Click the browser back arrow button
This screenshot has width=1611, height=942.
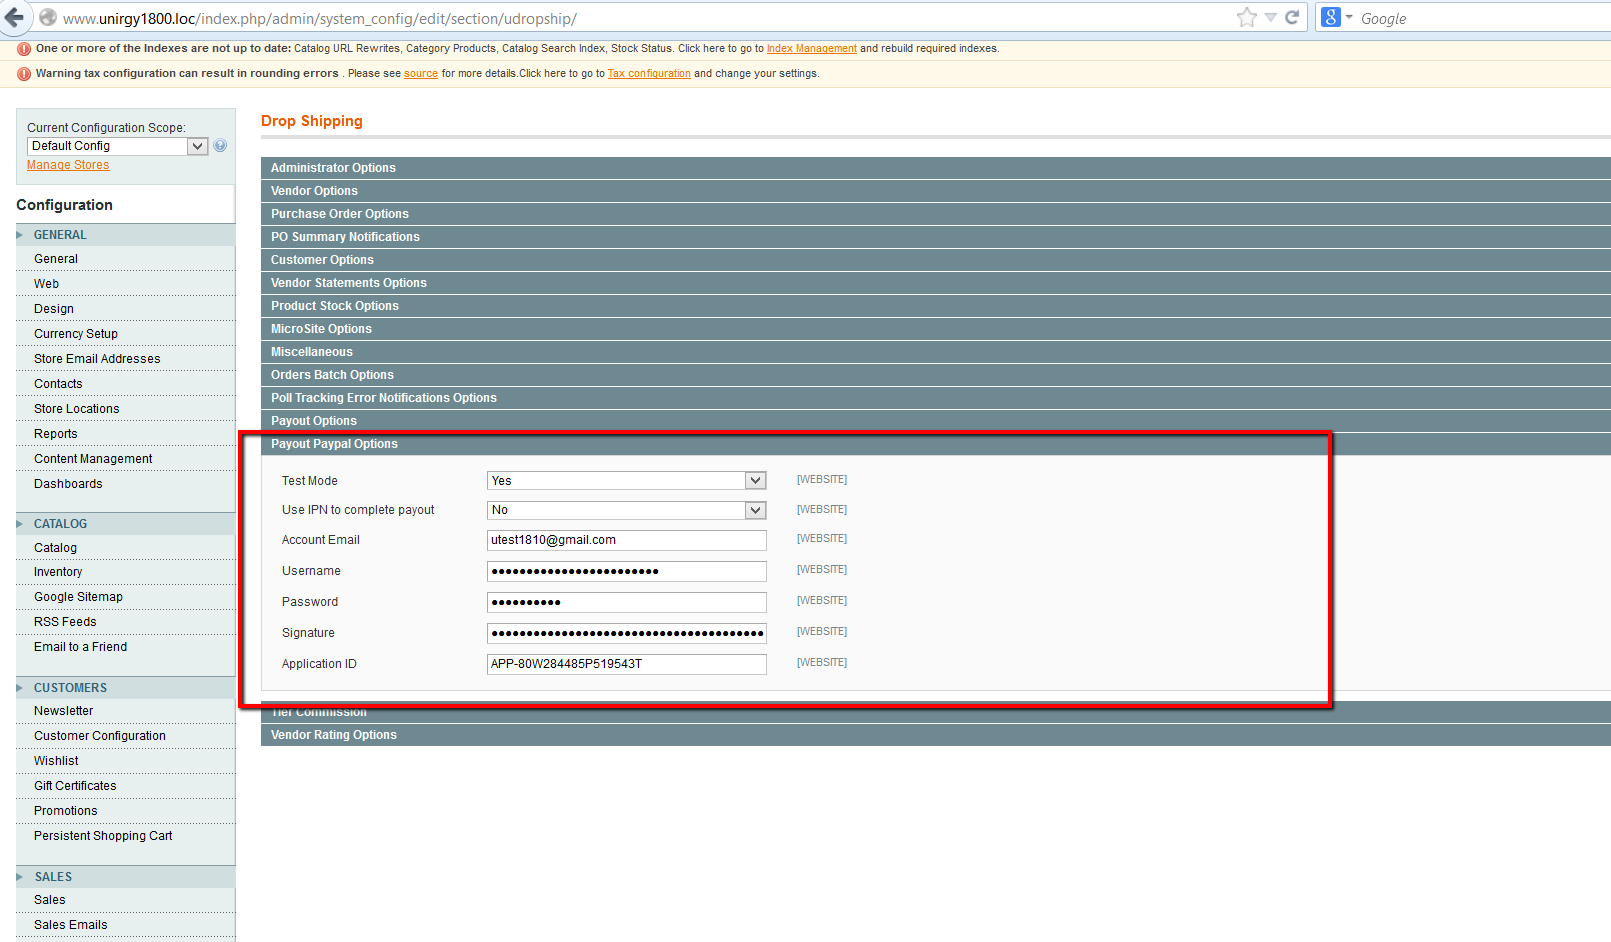(14, 17)
